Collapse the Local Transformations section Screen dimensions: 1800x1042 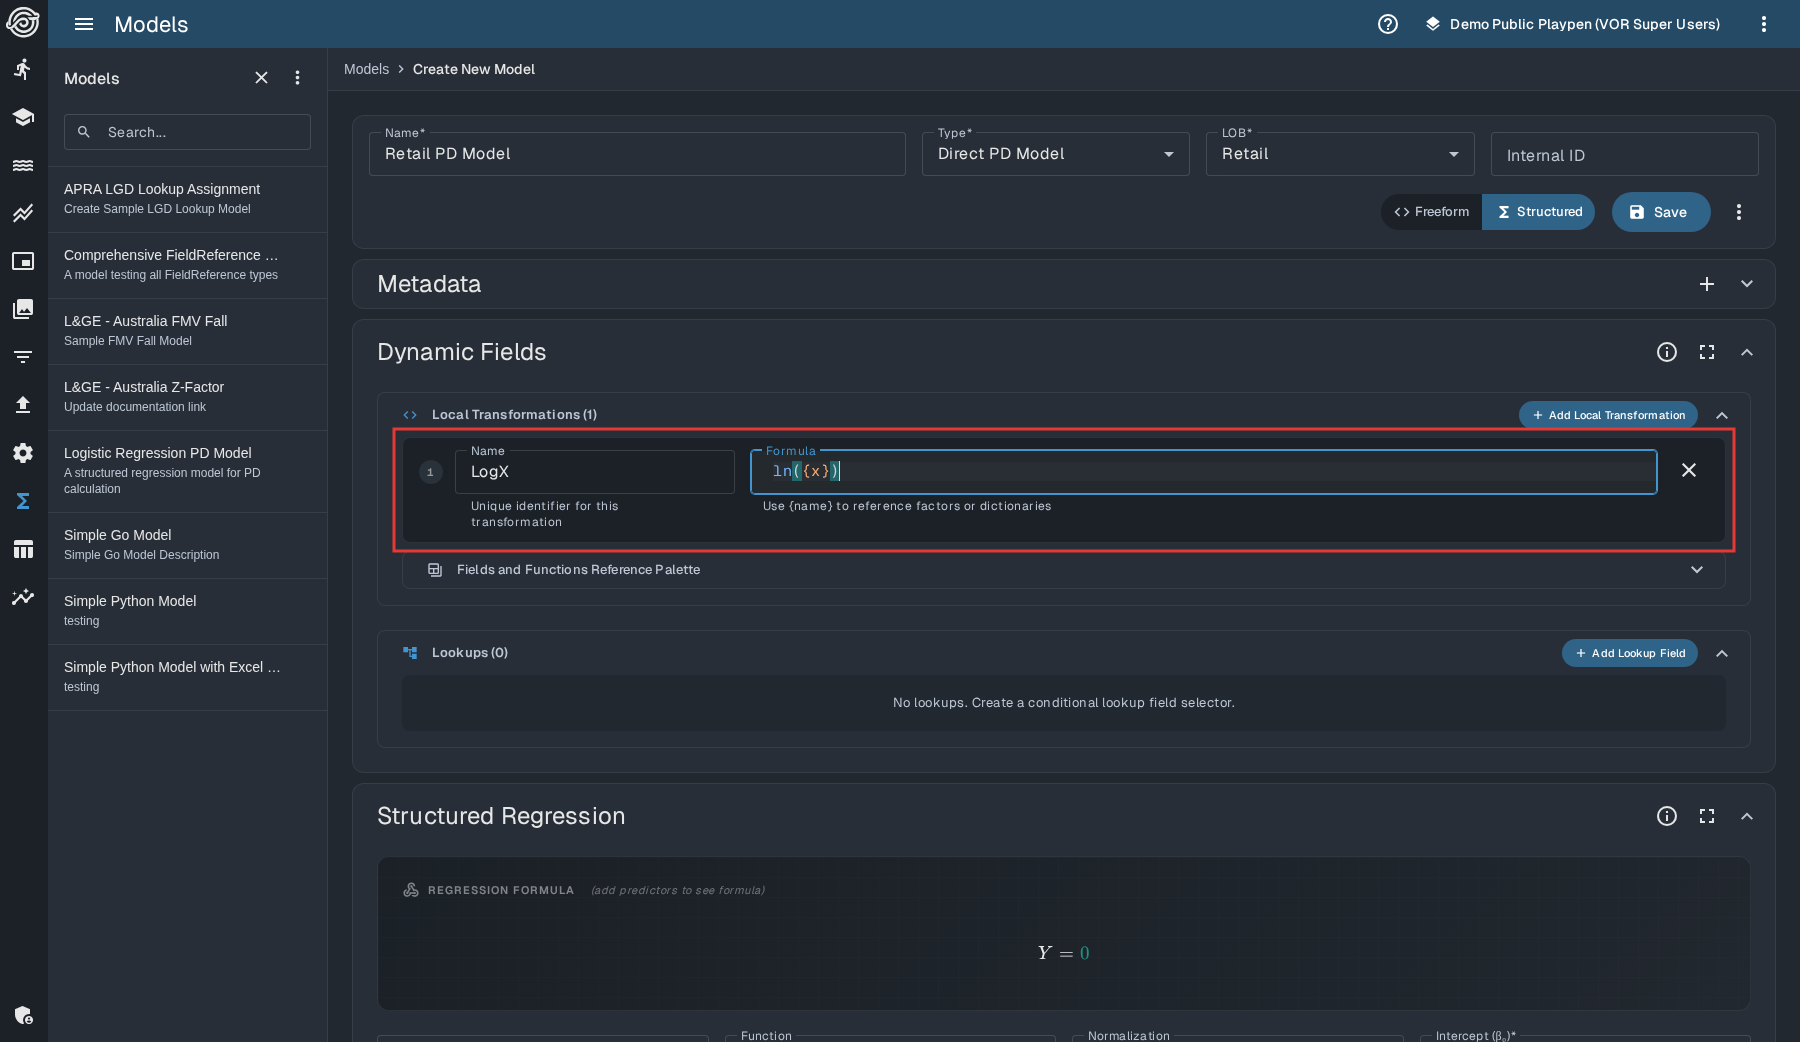[x=1721, y=415]
